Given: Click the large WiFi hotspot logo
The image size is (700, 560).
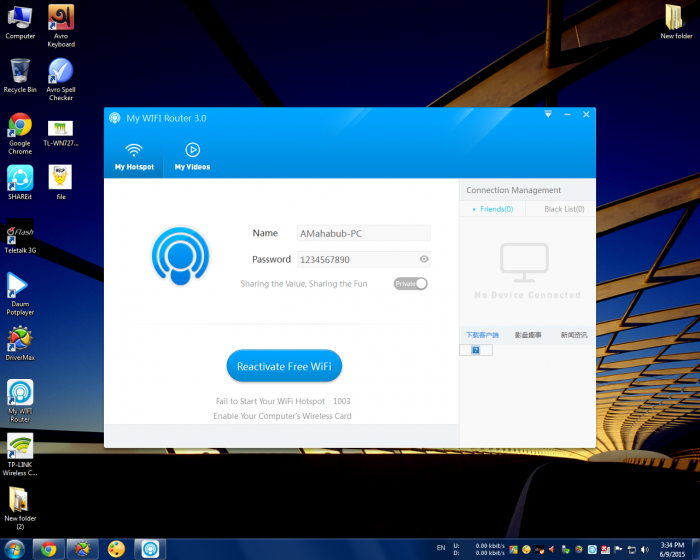Looking at the screenshot, I should click(181, 257).
